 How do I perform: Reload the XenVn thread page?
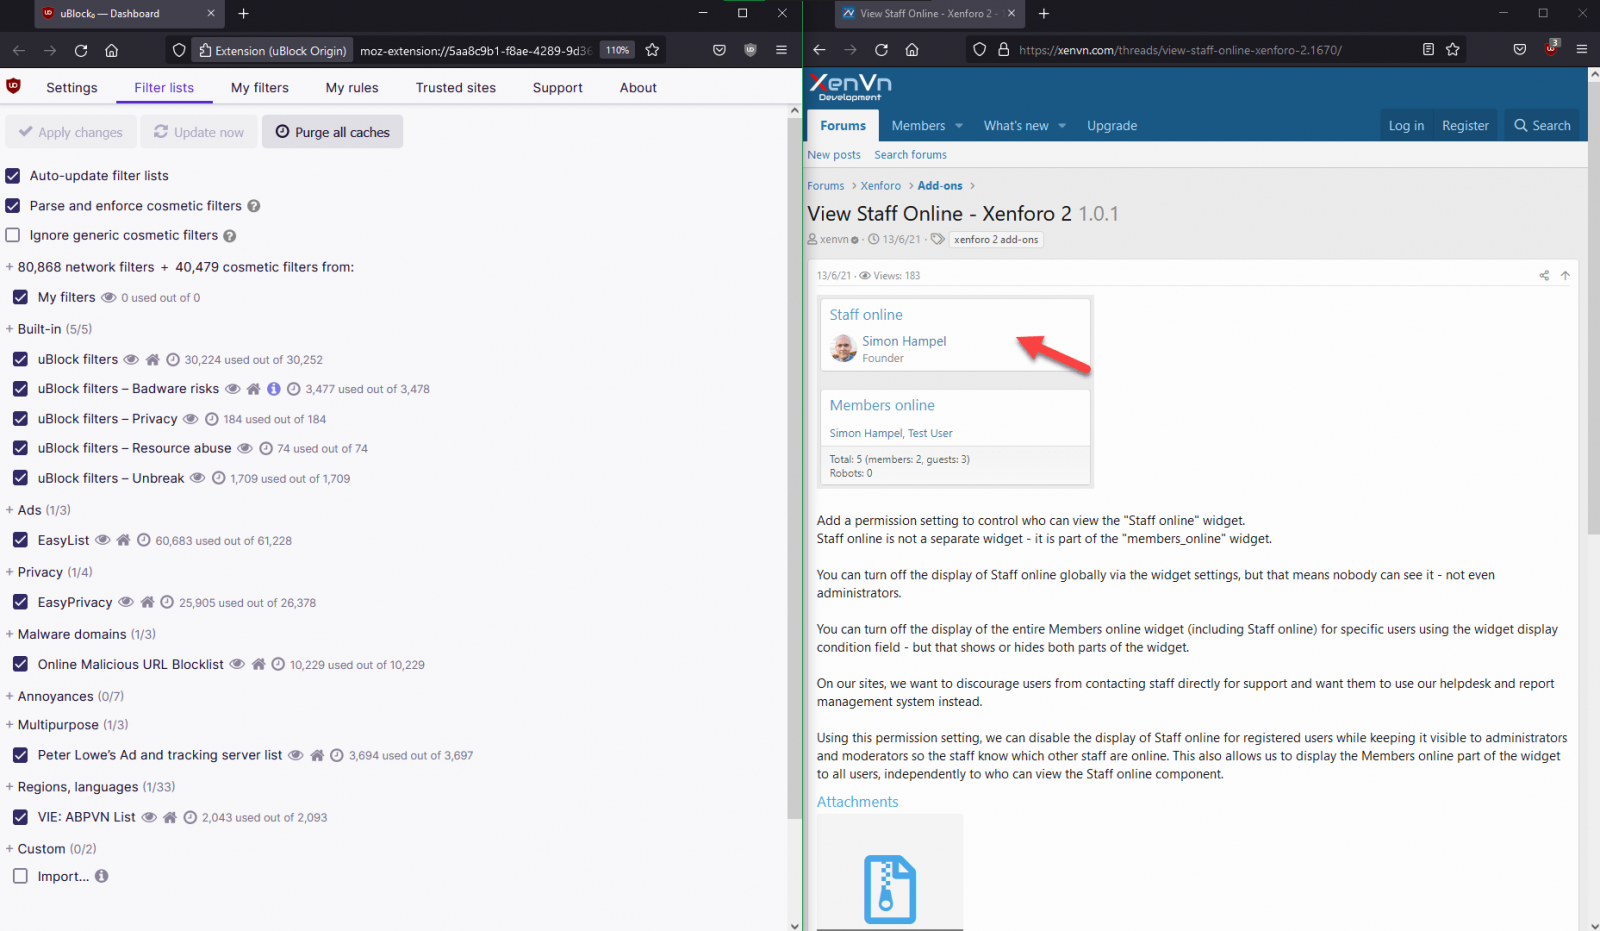[881, 50]
